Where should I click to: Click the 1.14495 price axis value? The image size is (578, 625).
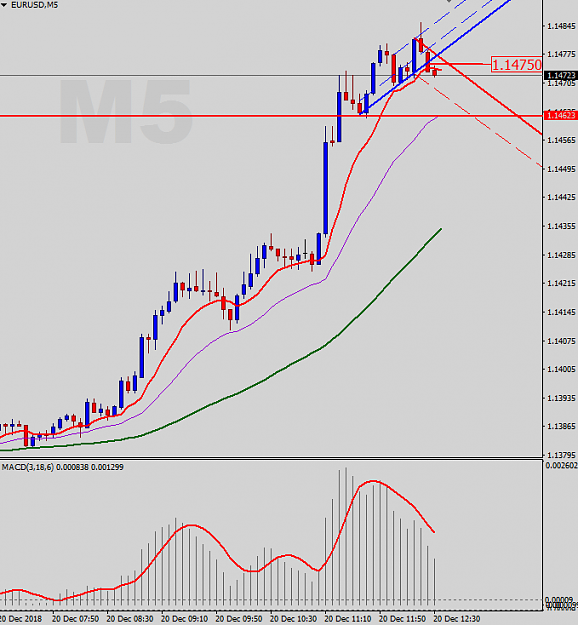pos(562,169)
